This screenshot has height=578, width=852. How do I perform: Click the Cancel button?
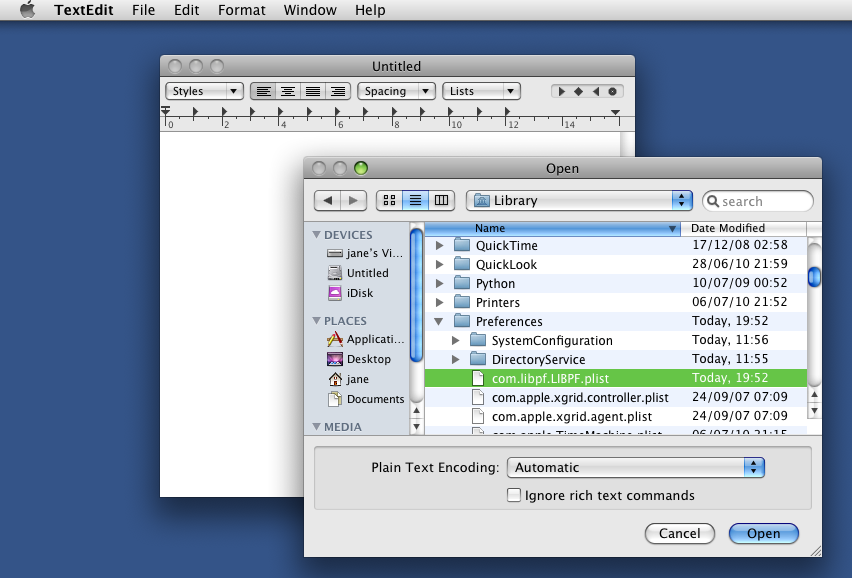680,533
